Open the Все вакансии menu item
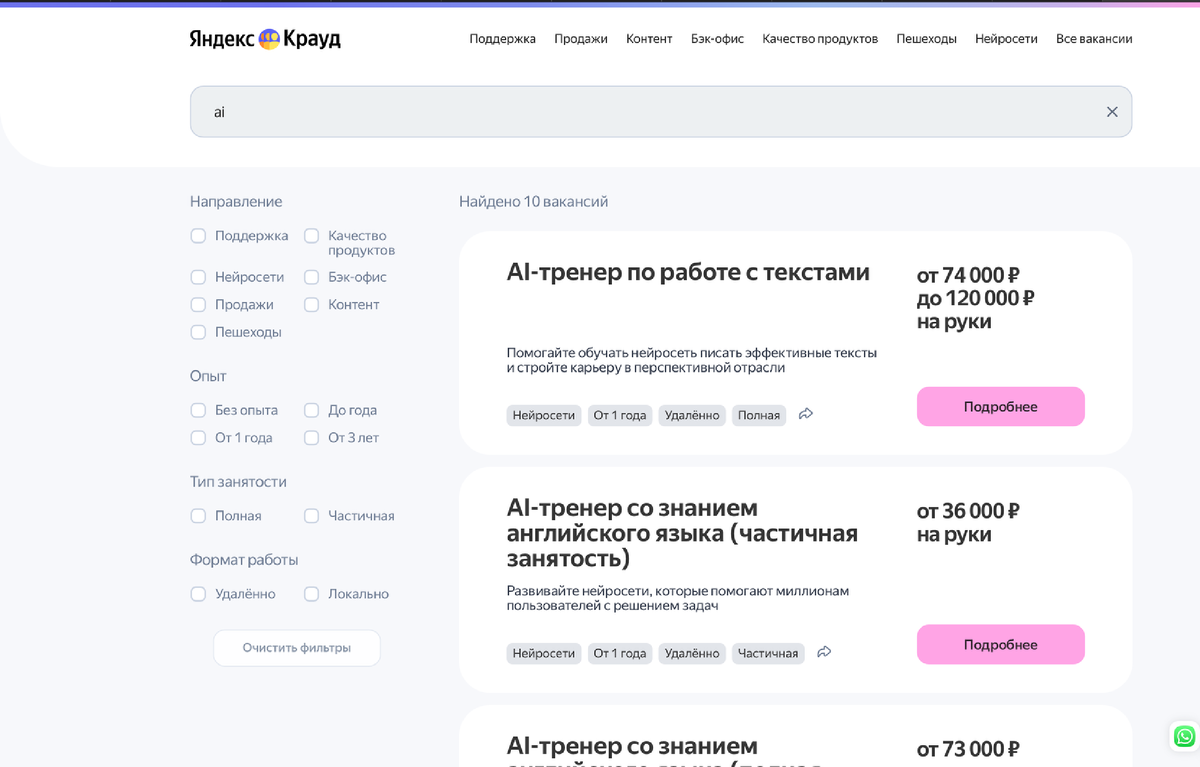The width and height of the screenshot is (1200, 767). (x=1094, y=38)
